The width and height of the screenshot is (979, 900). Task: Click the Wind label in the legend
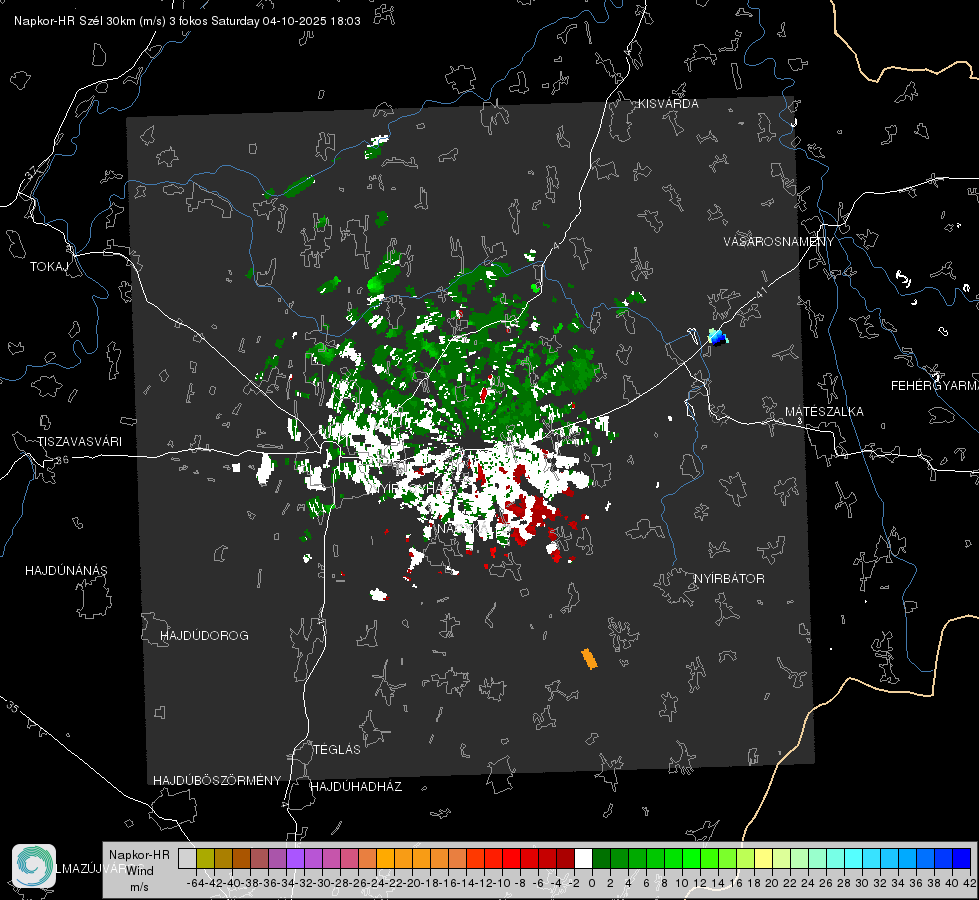coord(140,871)
